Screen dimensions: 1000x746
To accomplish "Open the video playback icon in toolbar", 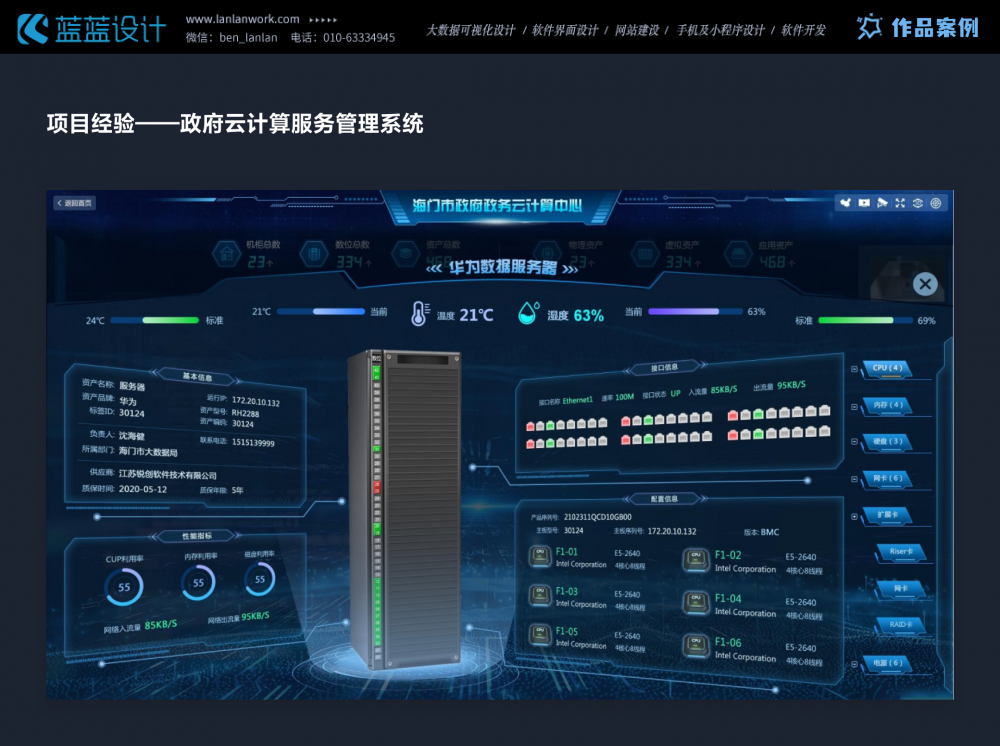I will 864,203.
